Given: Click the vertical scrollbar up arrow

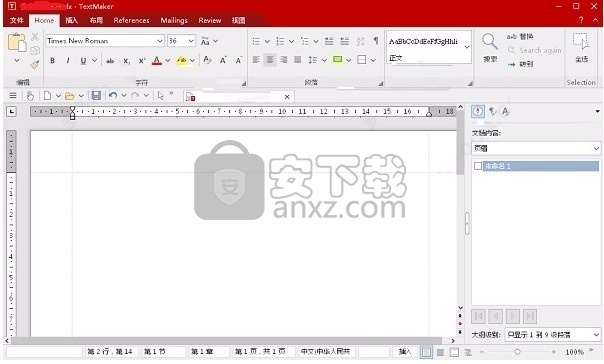Looking at the screenshot, I should pyautogui.click(x=460, y=107).
